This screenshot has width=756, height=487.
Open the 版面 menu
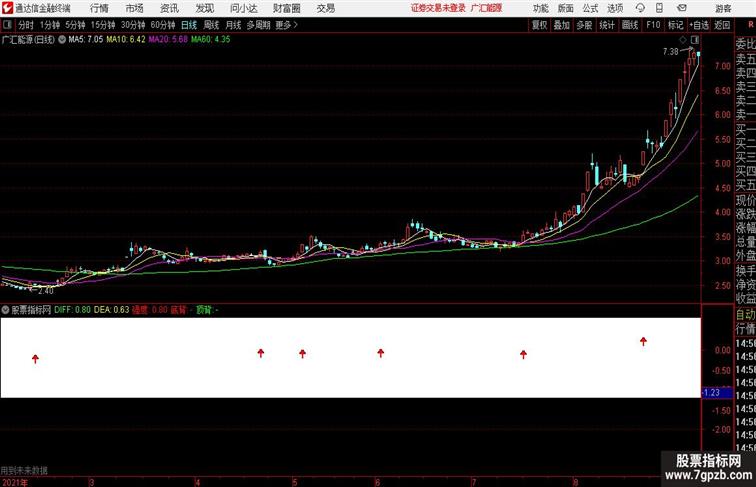[x=565, y=8]
